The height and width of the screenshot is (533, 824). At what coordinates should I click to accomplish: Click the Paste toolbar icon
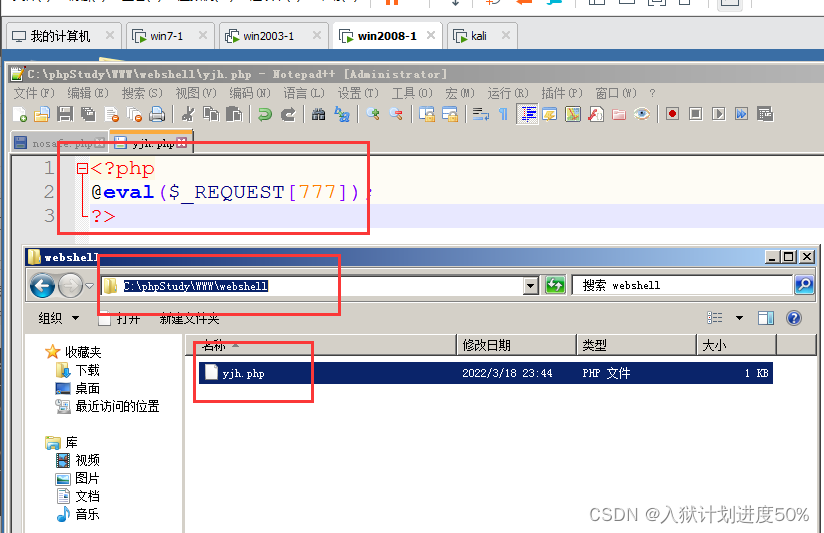(234, 114)
